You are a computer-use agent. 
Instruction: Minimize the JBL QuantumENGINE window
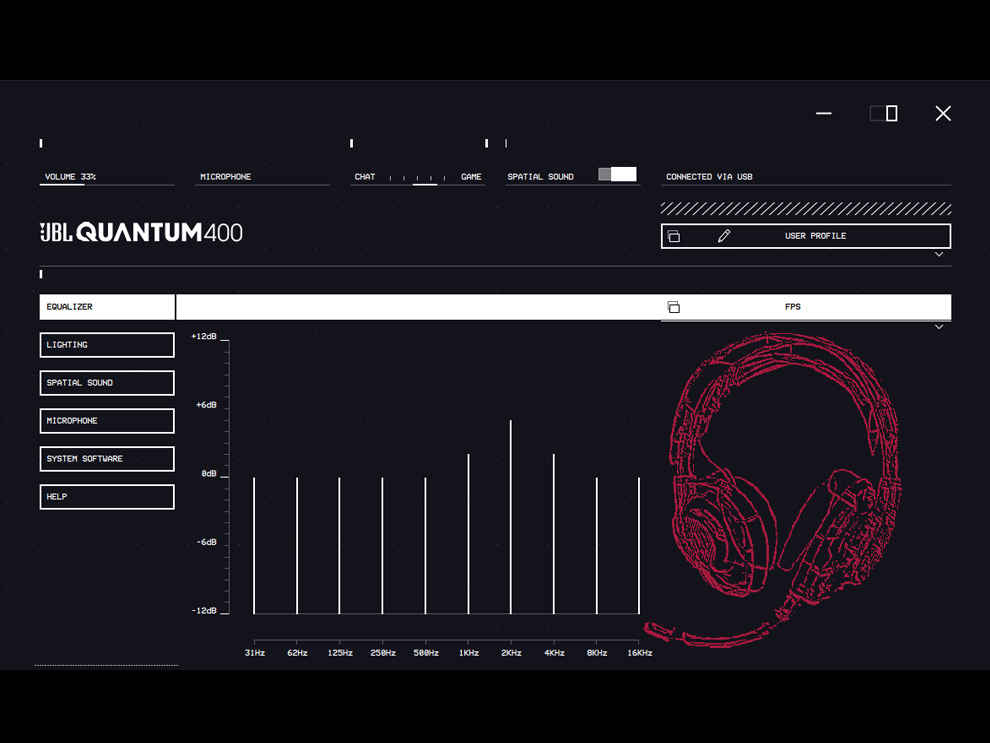click(x=823, y=114)
